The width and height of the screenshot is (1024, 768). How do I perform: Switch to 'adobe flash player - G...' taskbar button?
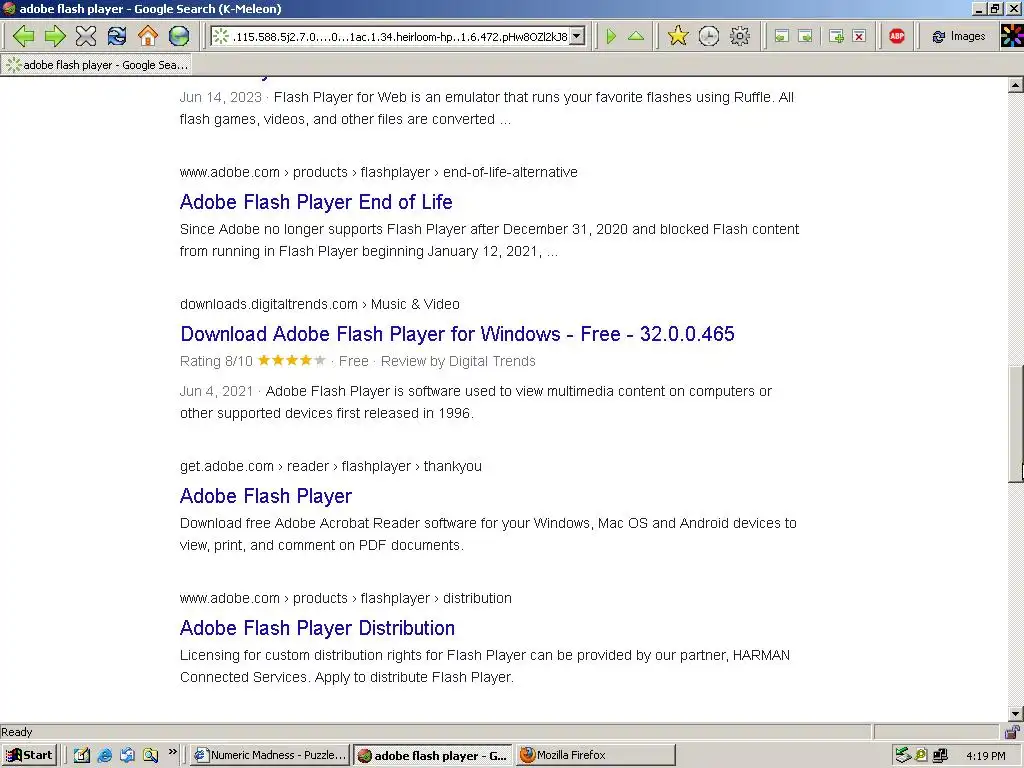tap(434, 756)
